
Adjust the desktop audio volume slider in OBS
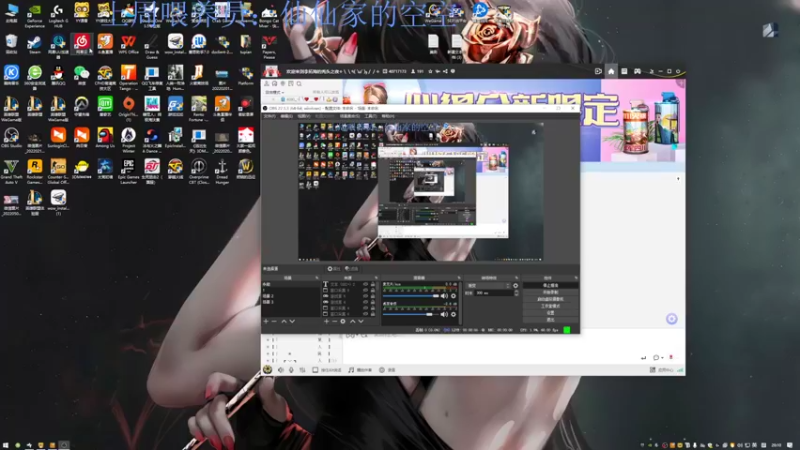[x=411, y=314]
